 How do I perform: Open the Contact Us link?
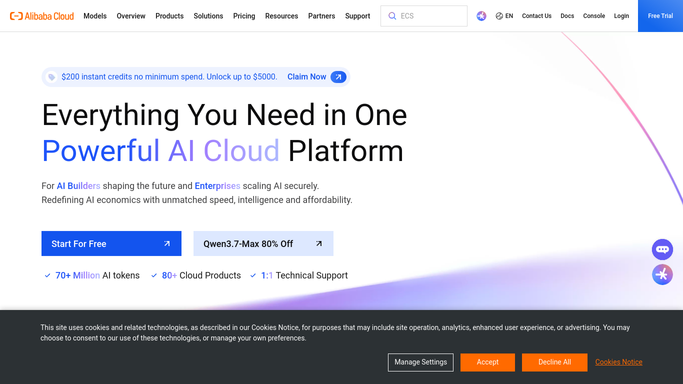537,16
